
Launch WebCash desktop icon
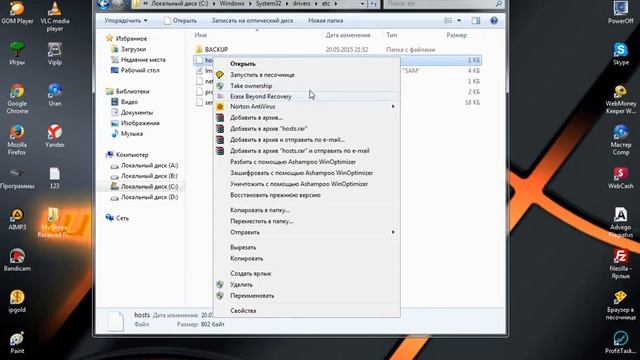[x=620, y=178]
